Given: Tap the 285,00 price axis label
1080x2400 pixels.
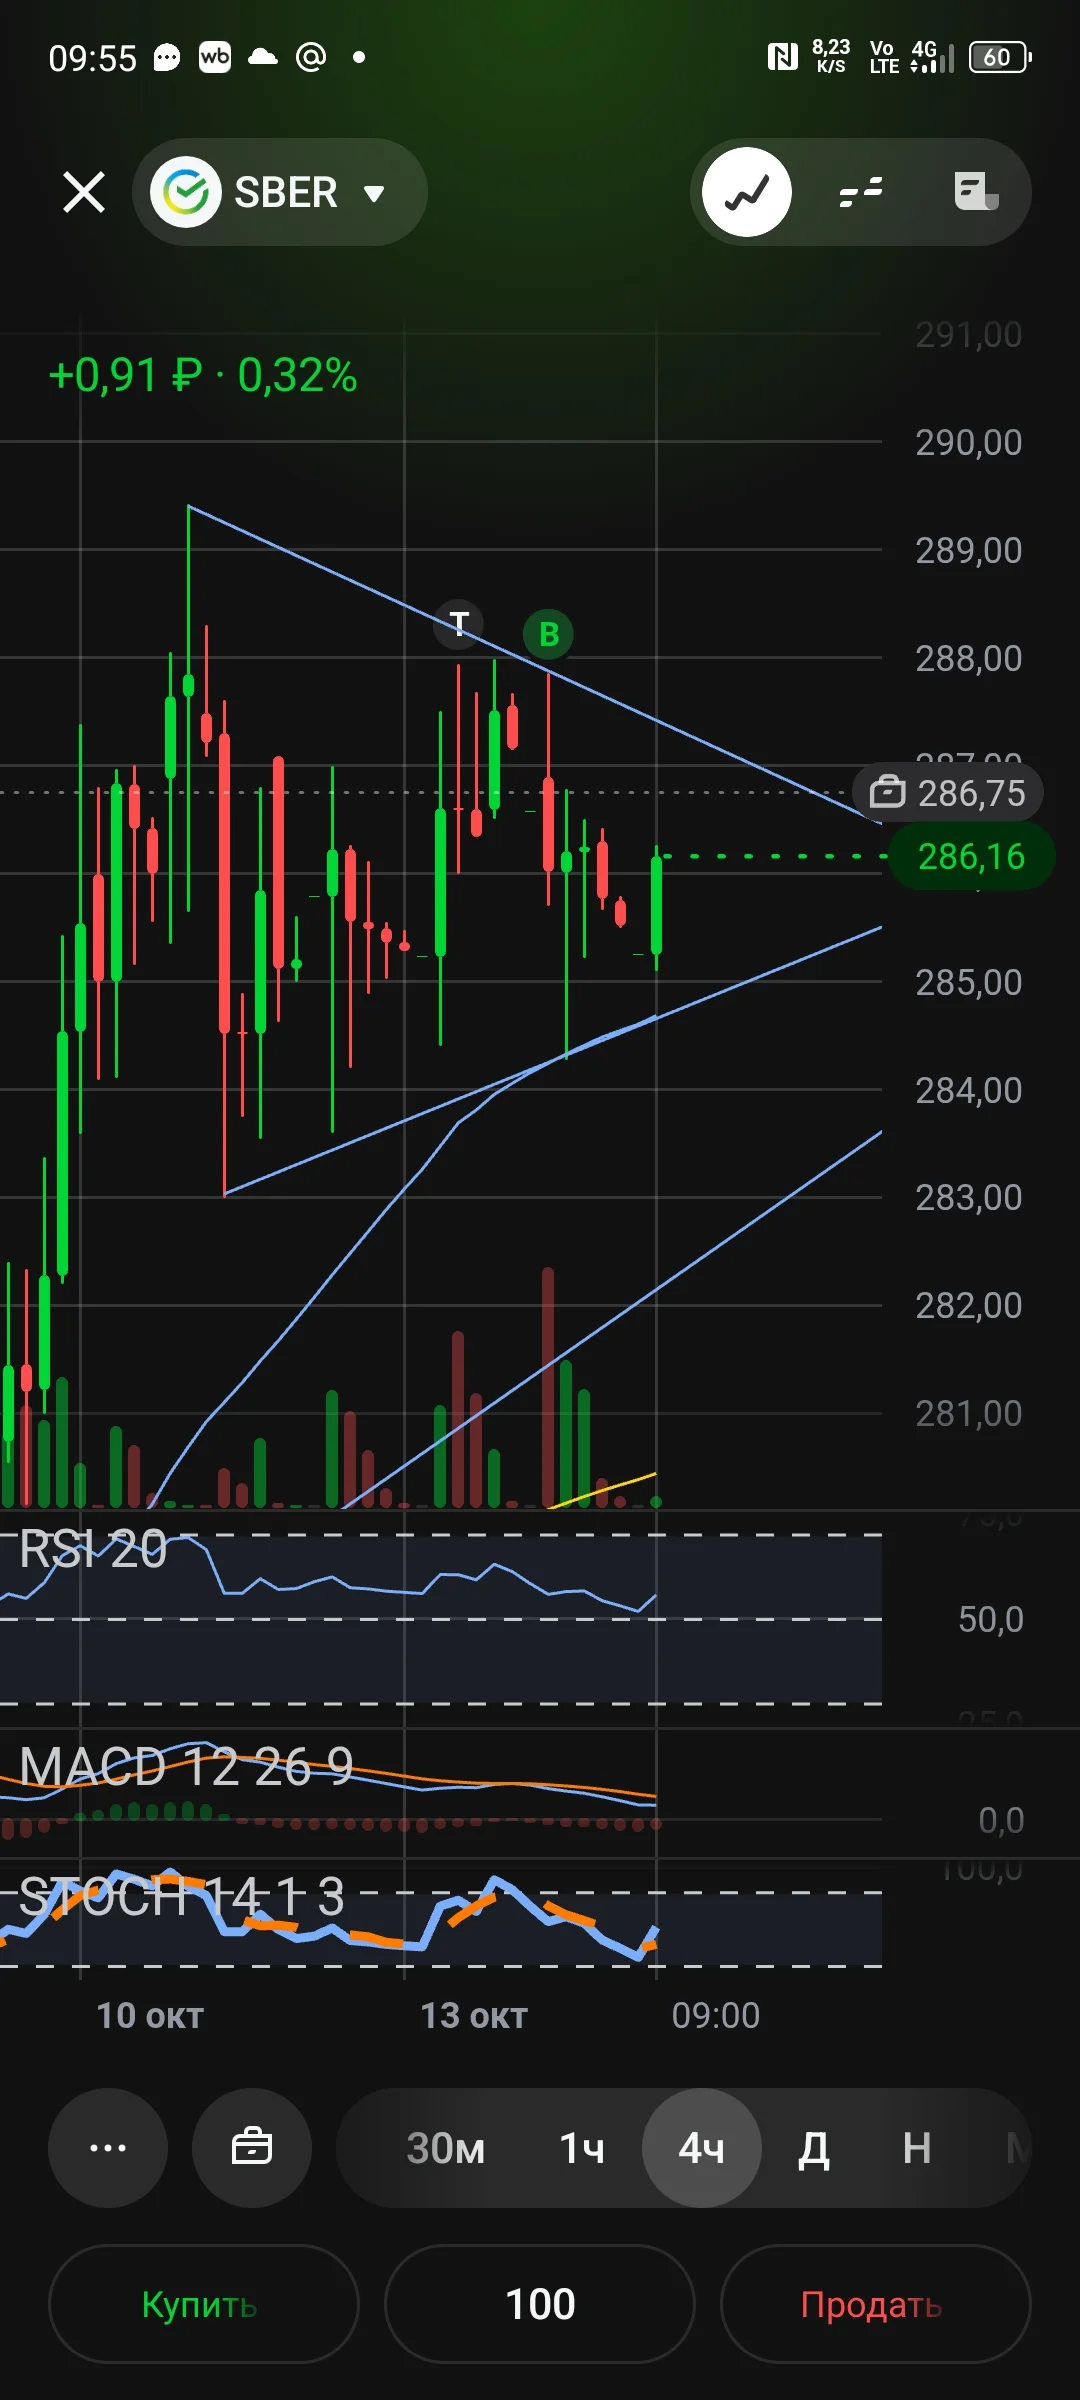Looking at the screenshot, I should click(969, 982).
